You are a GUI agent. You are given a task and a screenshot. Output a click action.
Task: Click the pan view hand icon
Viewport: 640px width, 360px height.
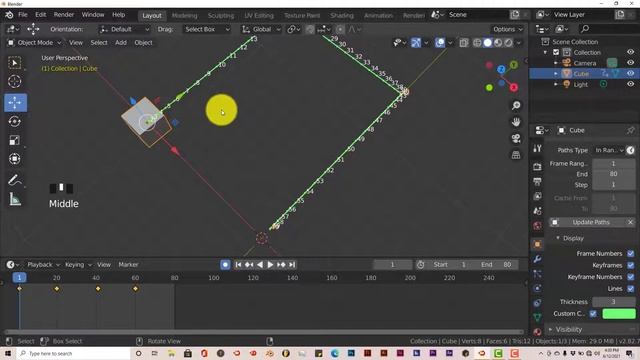tap(516, 122)
